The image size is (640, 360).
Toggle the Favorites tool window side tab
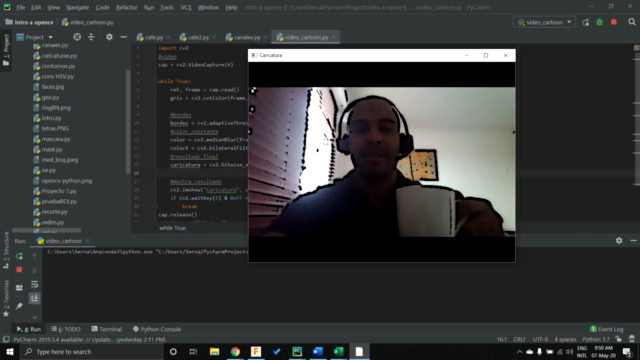point(6,298)
